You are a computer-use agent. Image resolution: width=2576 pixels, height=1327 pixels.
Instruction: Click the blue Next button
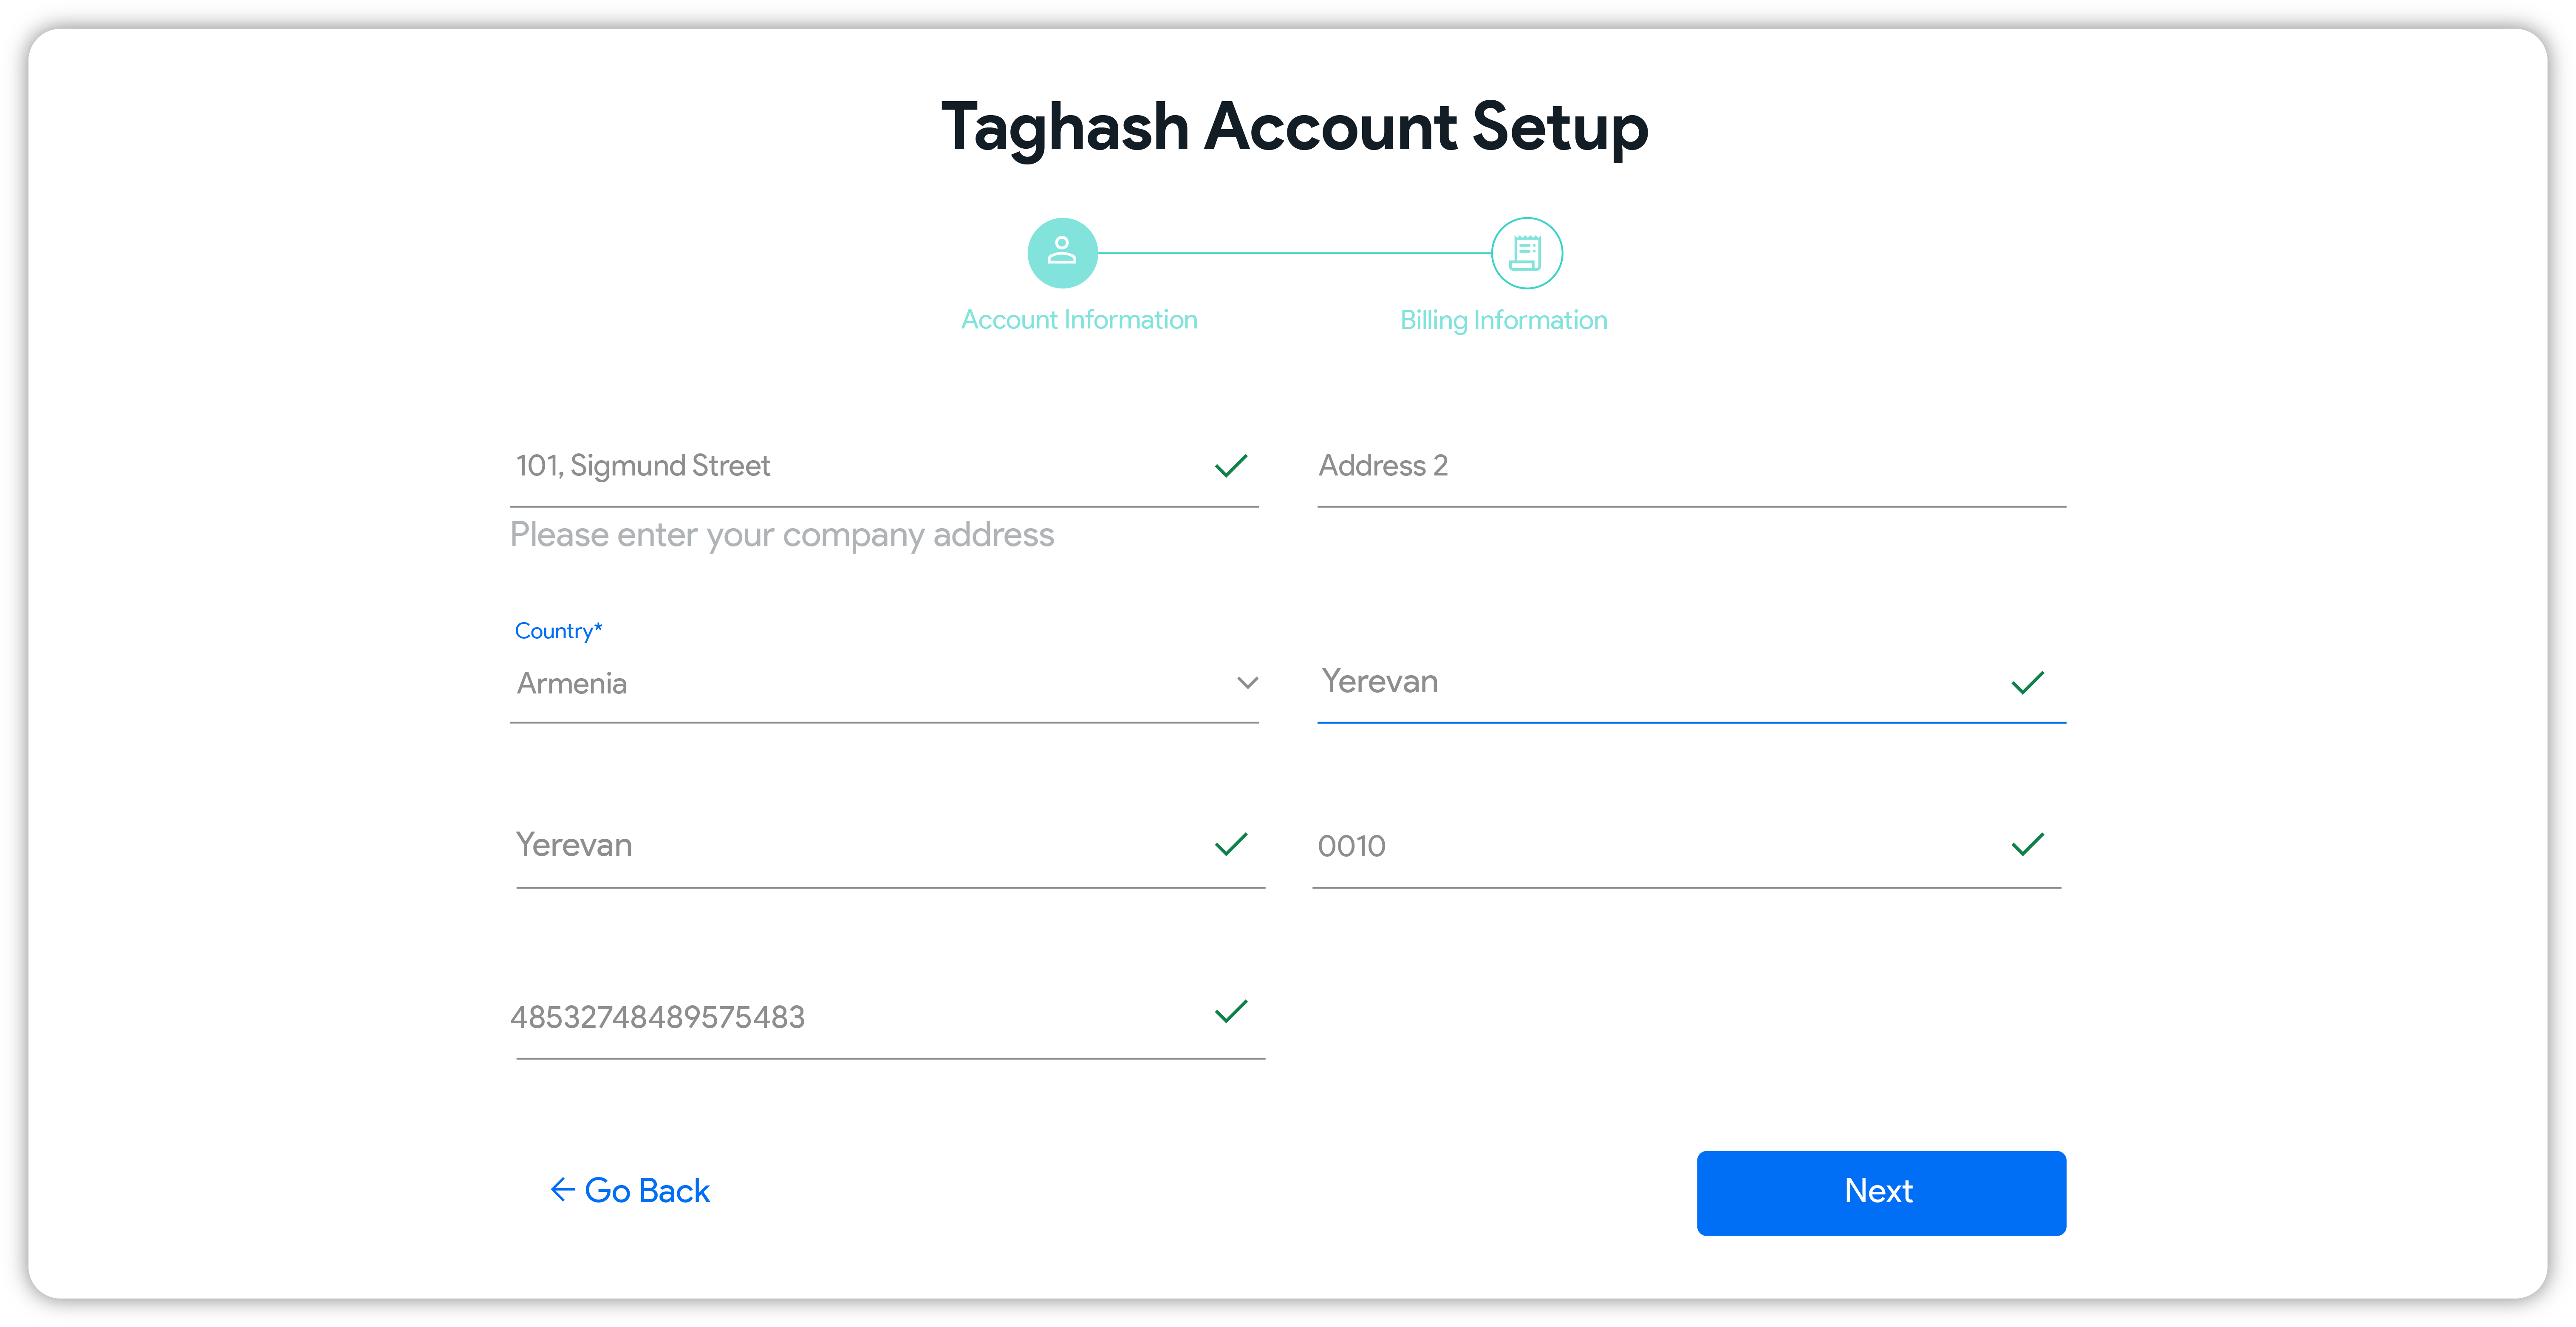point(1881,1192)
